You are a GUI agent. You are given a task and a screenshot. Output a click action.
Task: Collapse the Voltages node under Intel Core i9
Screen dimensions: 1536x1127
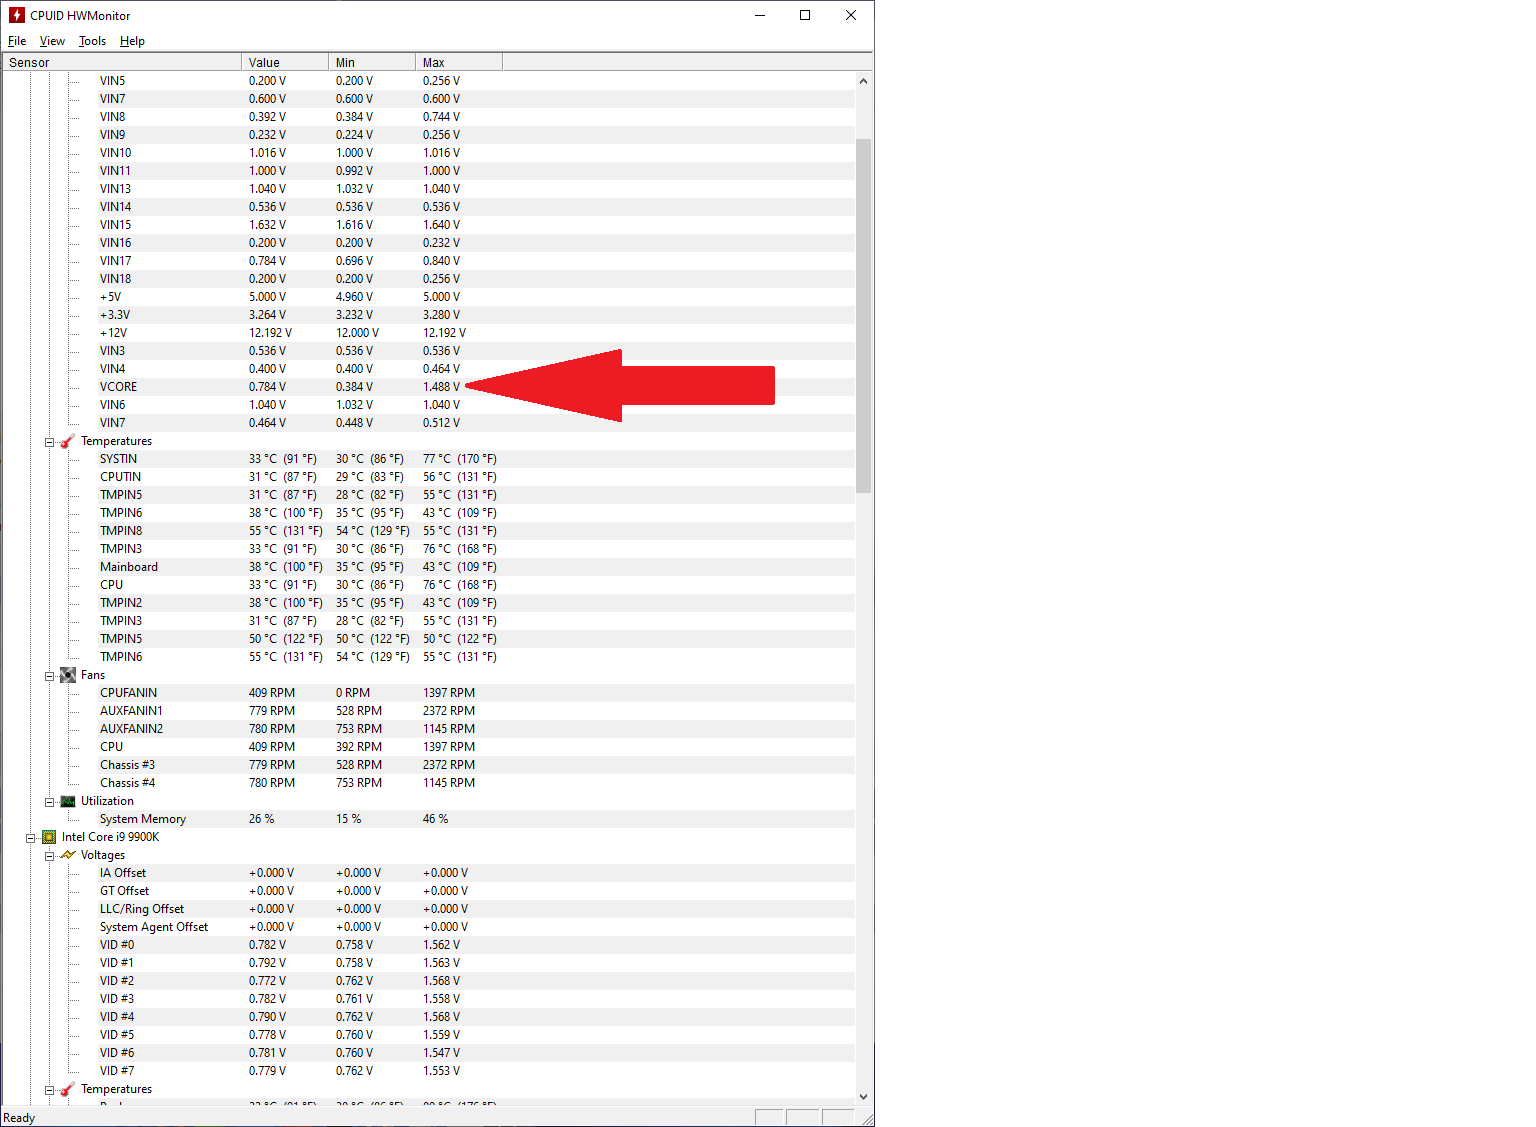click(49, 856)
